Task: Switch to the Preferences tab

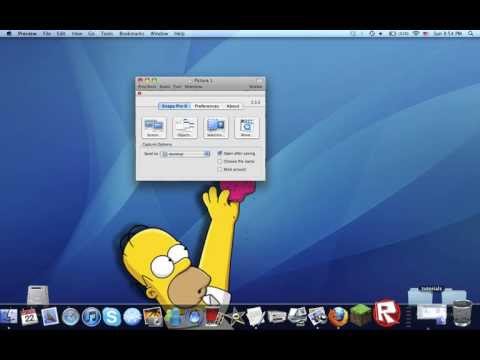Action: (x=207, y=106)
